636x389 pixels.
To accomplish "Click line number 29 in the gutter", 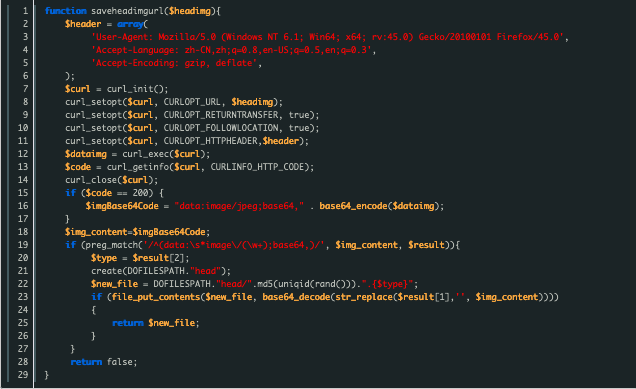I will coord(23,374).
